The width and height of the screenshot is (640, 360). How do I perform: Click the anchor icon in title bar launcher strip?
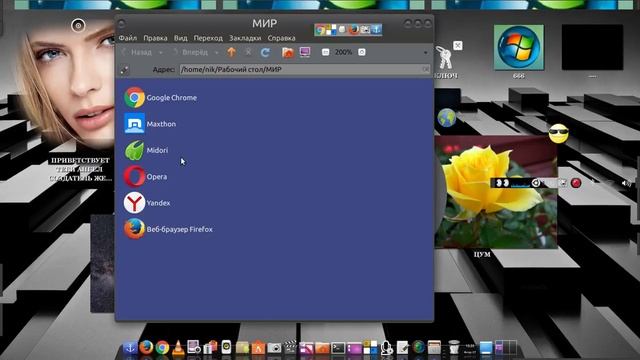pyautogui.click(x=376, y=29)
